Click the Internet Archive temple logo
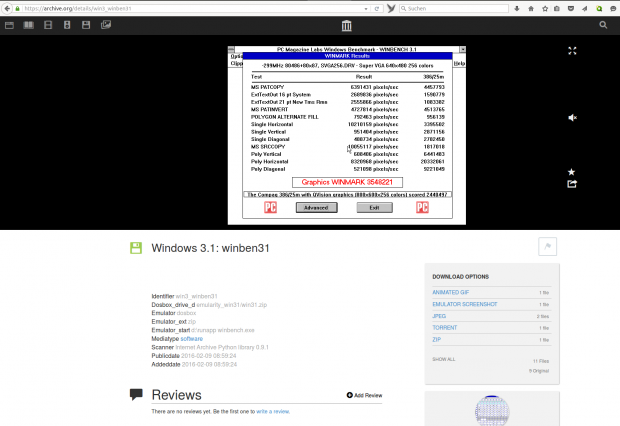This screenshot has height=426, width=620. tap(346, 26)
